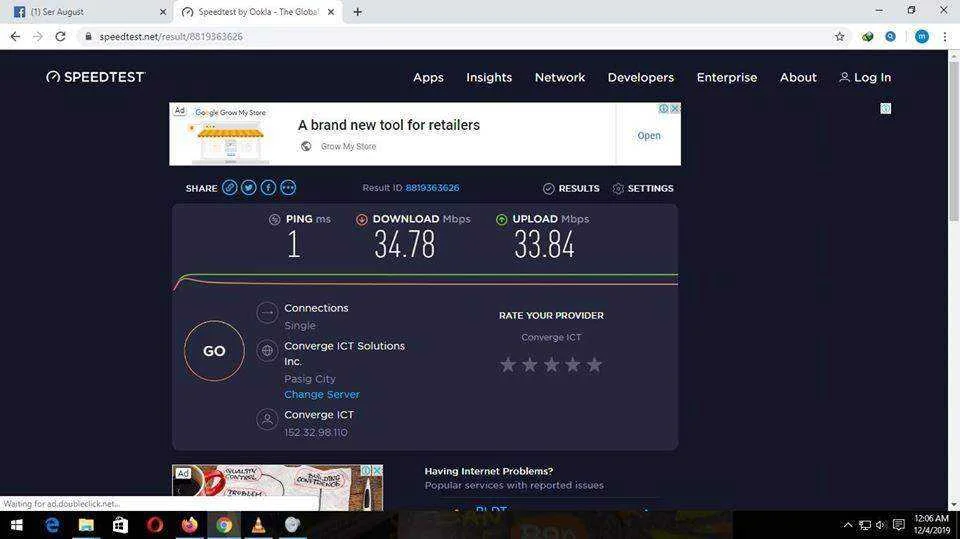Image resolution: width=960 pixels, height=539 pixels.
Task: Go back to previous page
Action: tap(15, 37)
